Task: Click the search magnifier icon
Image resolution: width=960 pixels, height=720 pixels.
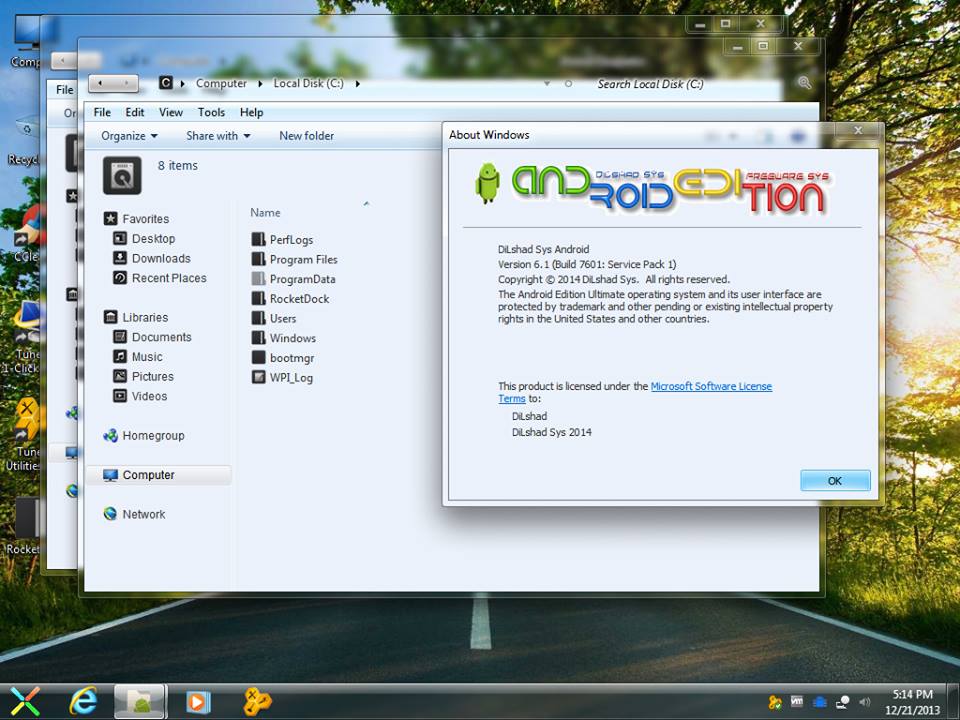Action: click(804, 82)
